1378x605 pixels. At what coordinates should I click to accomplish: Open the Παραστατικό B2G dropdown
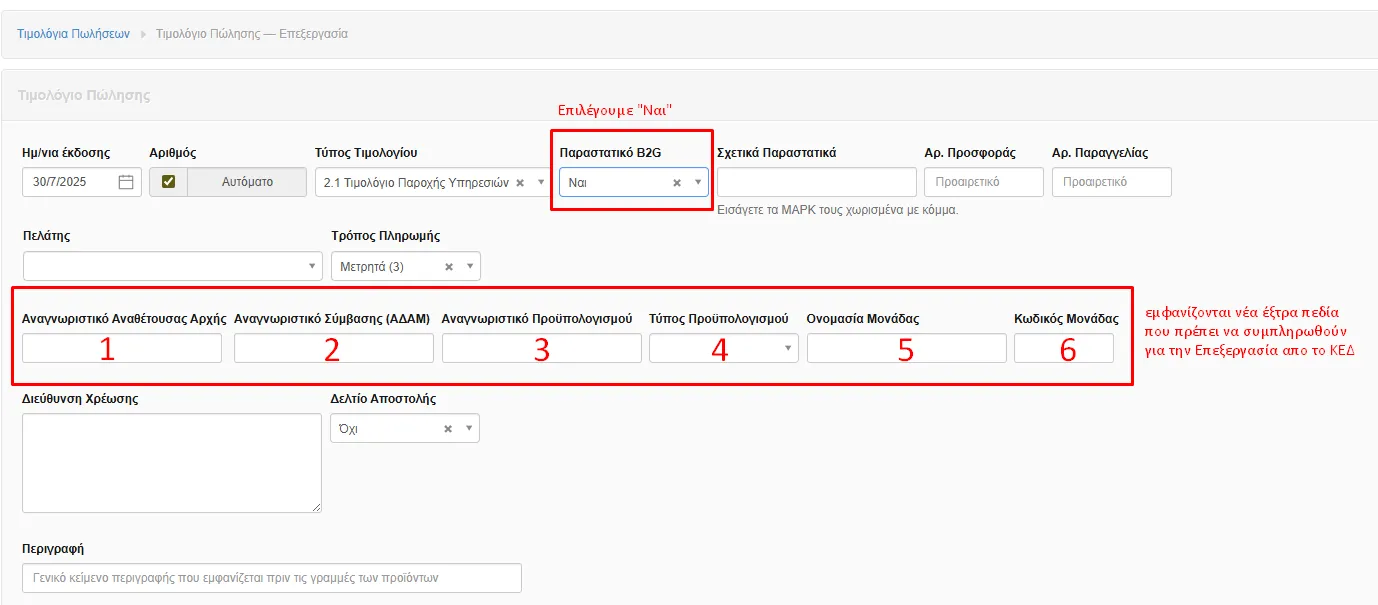point(697,183)
